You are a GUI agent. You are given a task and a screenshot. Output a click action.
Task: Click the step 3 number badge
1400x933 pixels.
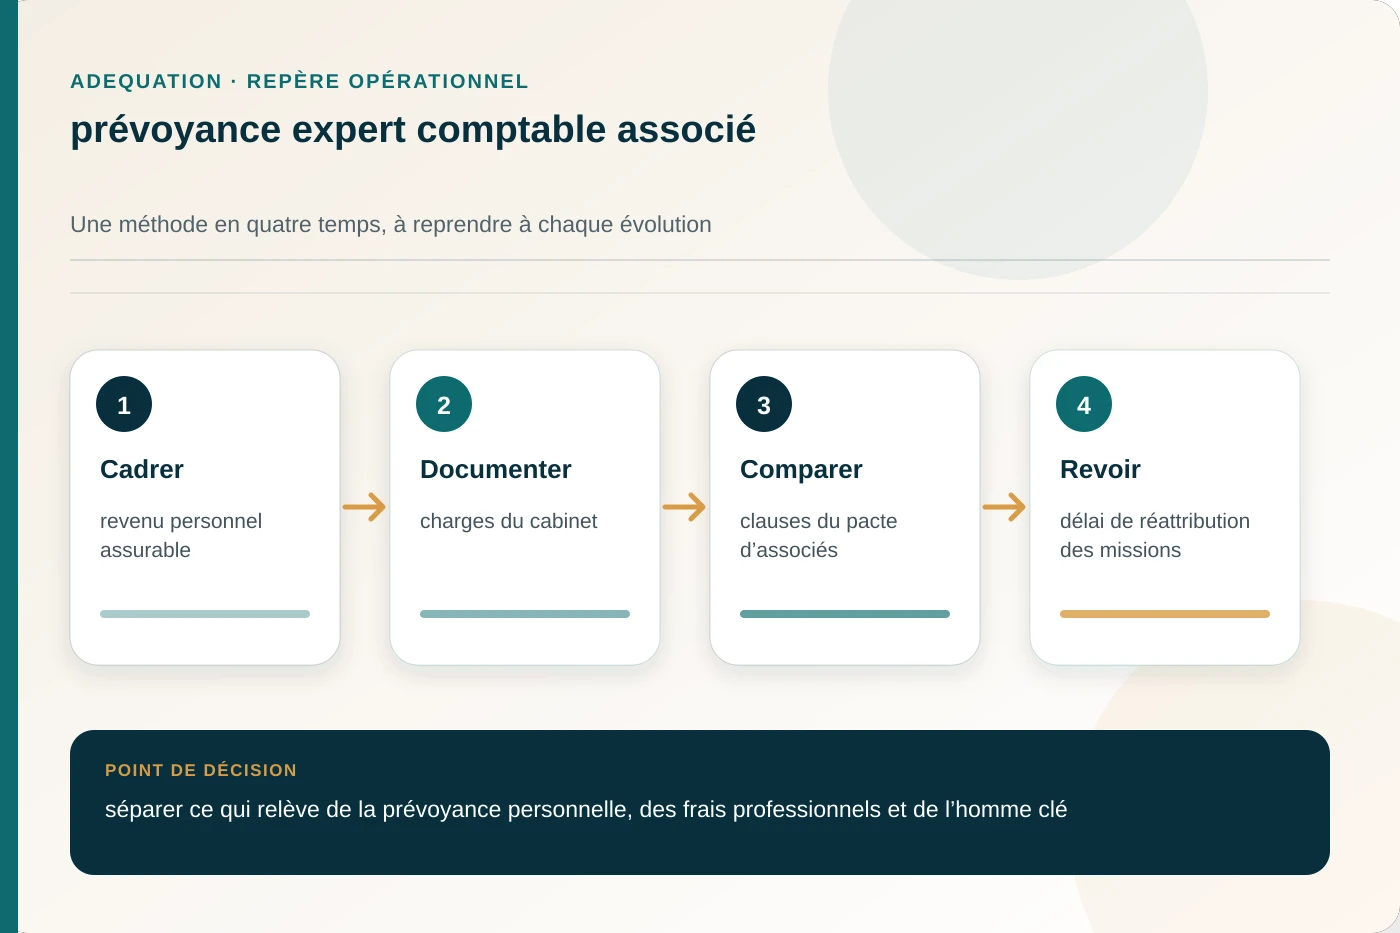764,404
